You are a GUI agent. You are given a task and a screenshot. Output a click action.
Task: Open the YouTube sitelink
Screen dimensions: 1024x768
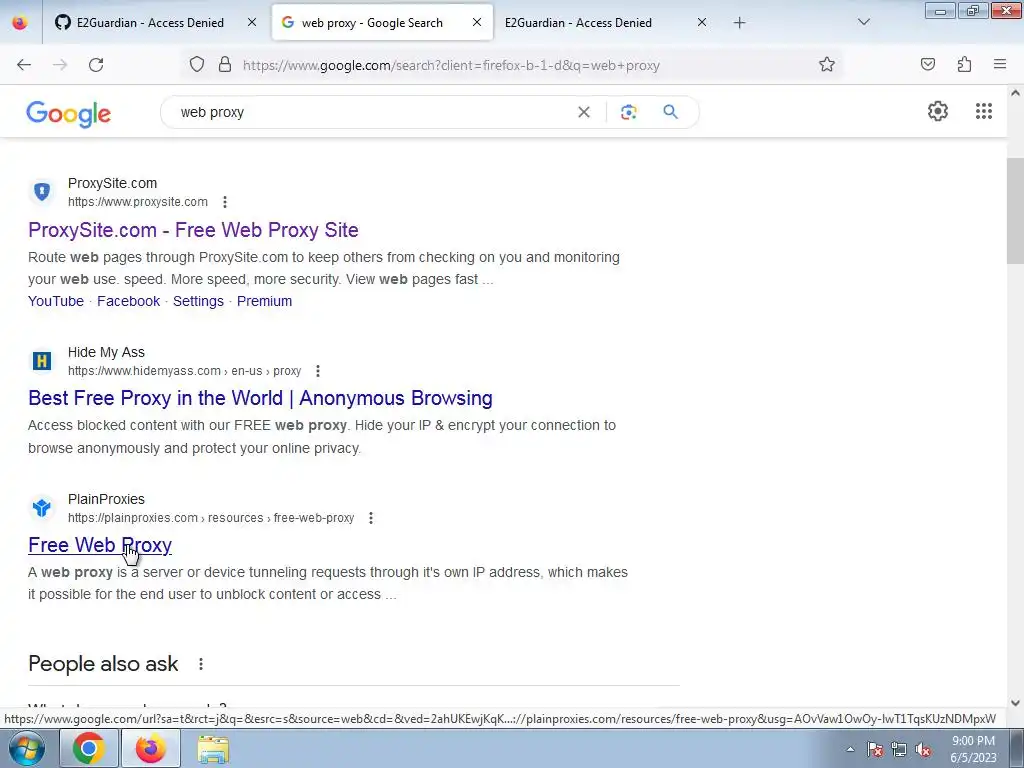coord(56,301)
